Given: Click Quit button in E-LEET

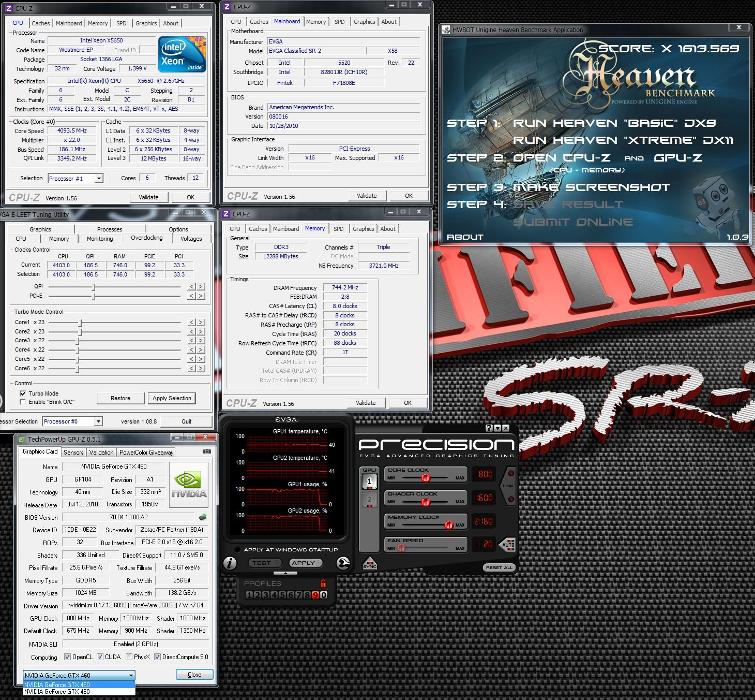Looking at the screenshot, I should click(186, 421).
